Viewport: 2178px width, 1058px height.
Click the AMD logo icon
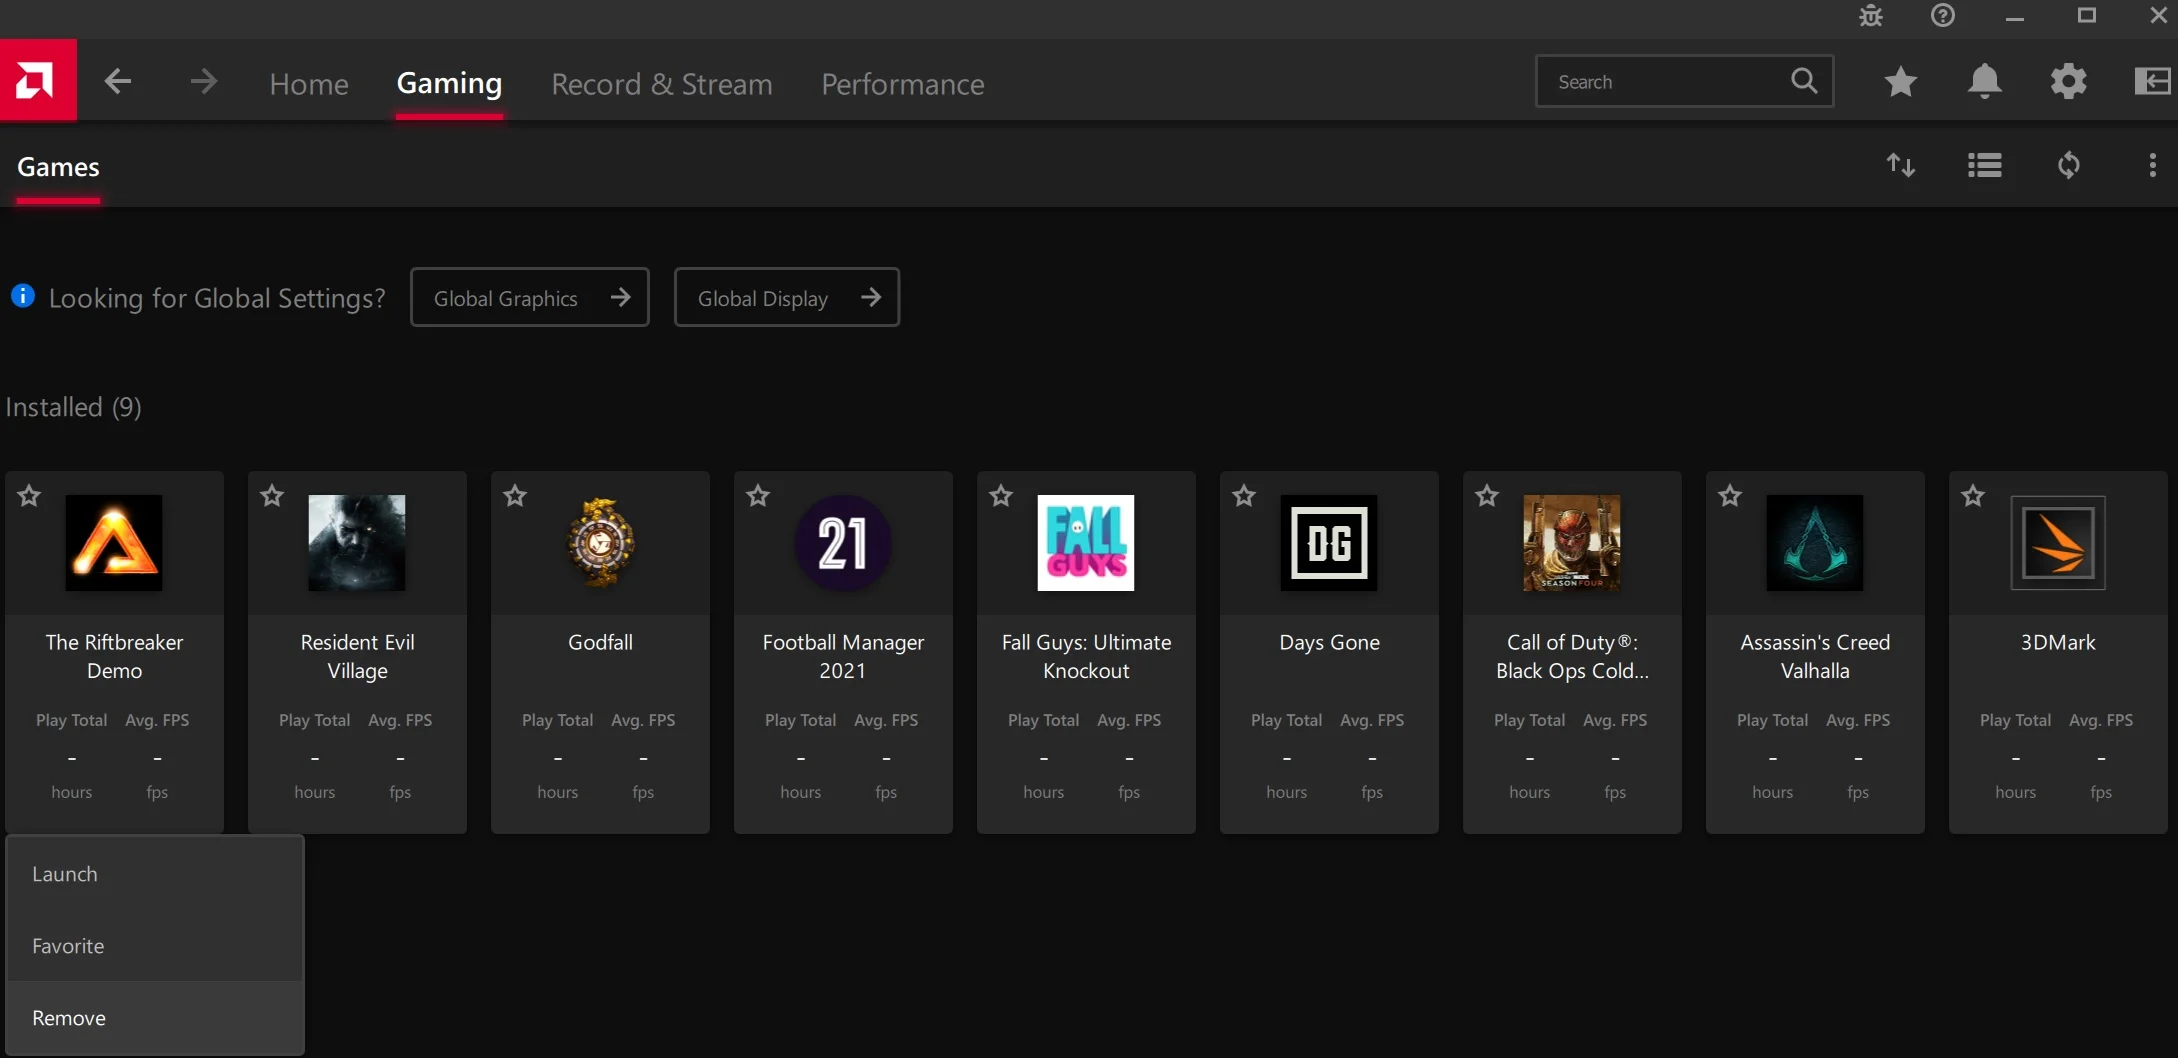coord(38,81)
